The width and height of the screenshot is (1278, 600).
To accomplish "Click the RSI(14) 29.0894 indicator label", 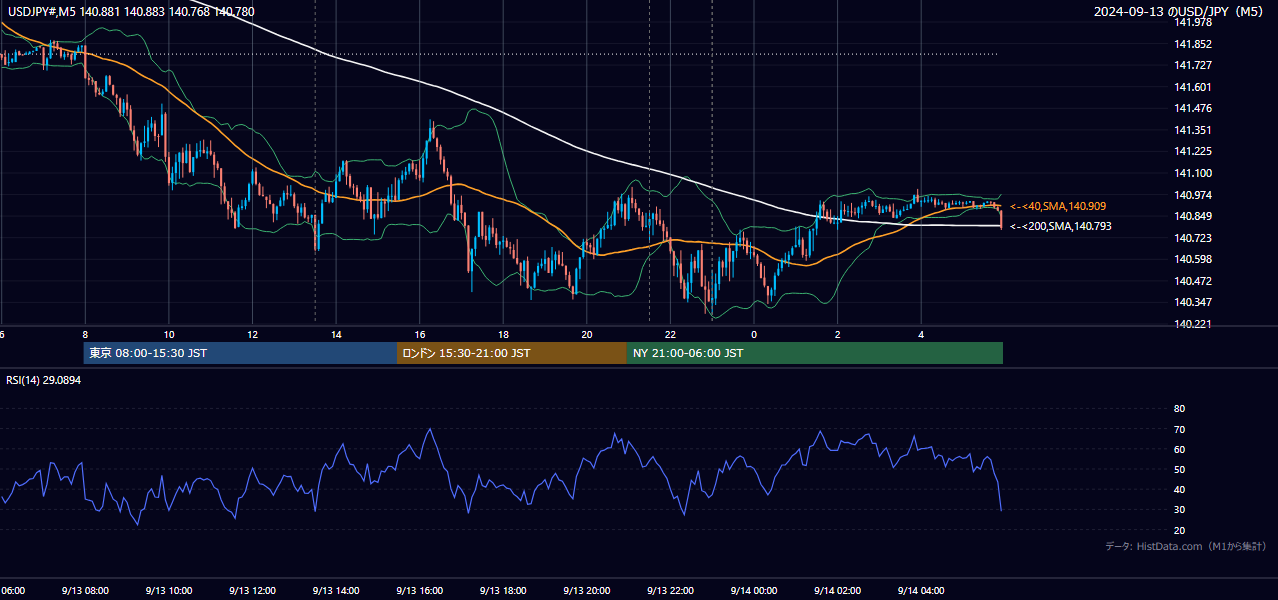I will [44, 380].
